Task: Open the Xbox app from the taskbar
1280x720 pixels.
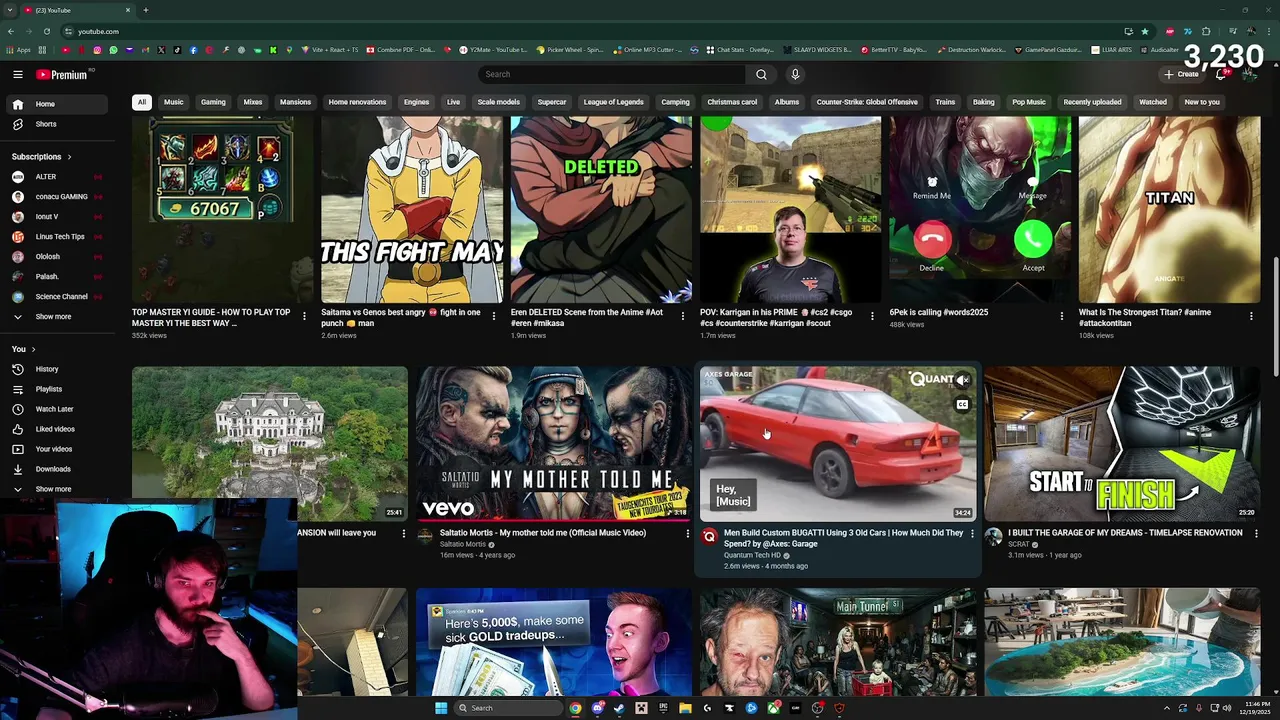Action: pos(773,708)
